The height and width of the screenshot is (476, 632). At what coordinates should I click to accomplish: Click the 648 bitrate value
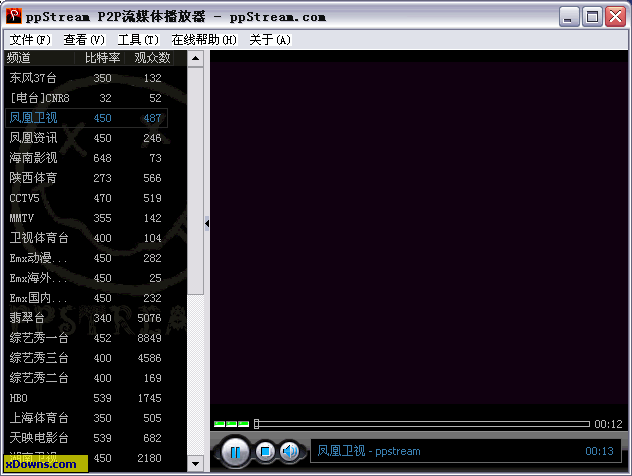pyautogui.click(x=102, y=158)
